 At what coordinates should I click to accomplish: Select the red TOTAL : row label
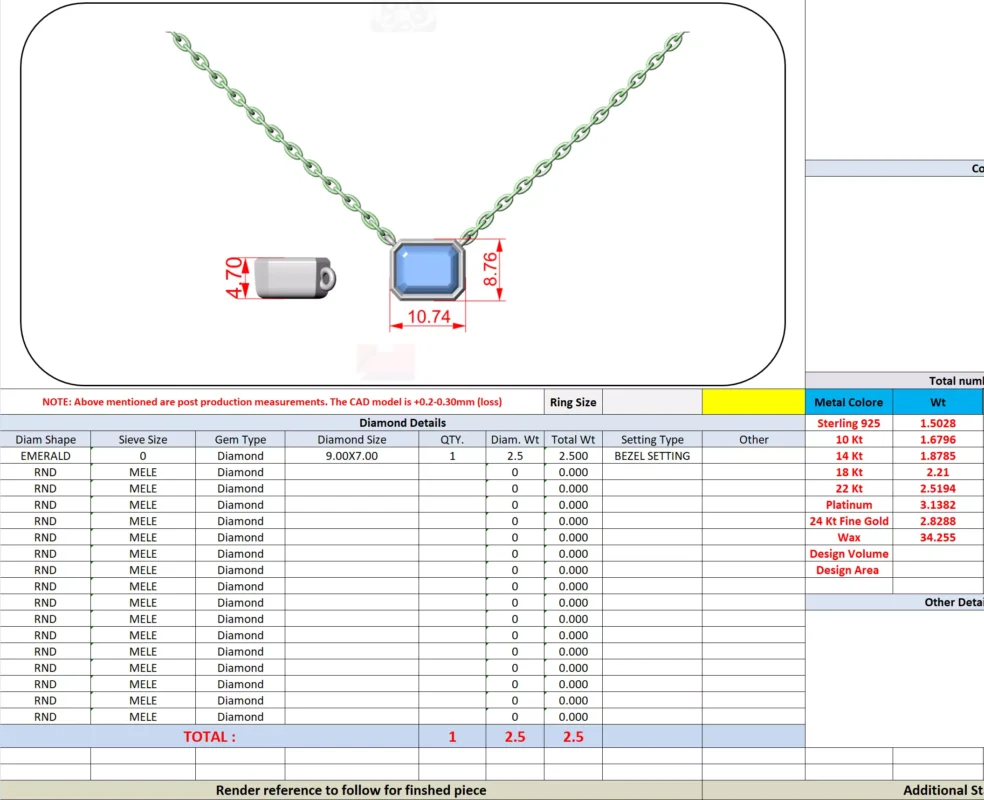209,736
